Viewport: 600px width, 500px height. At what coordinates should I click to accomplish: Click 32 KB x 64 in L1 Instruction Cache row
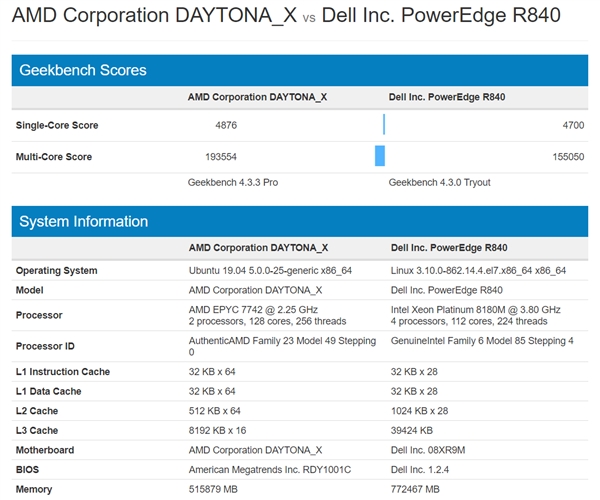click(212, 372)
